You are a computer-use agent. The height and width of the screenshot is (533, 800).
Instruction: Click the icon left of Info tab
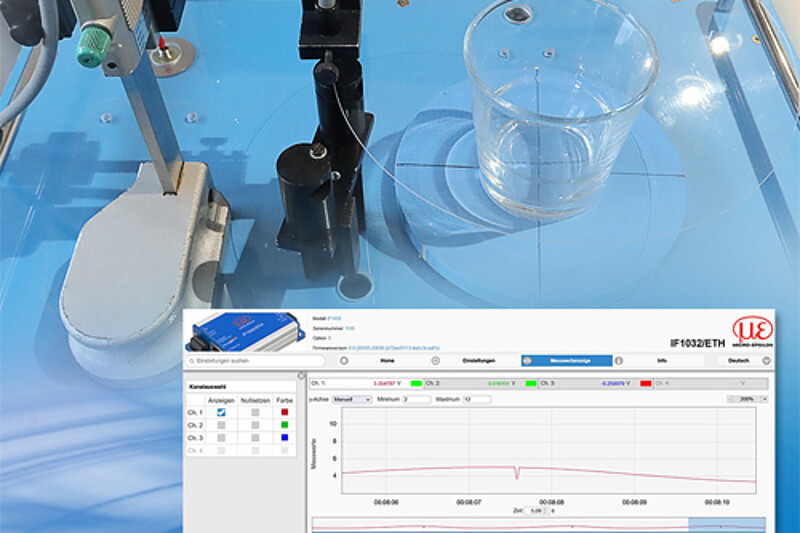618,360
